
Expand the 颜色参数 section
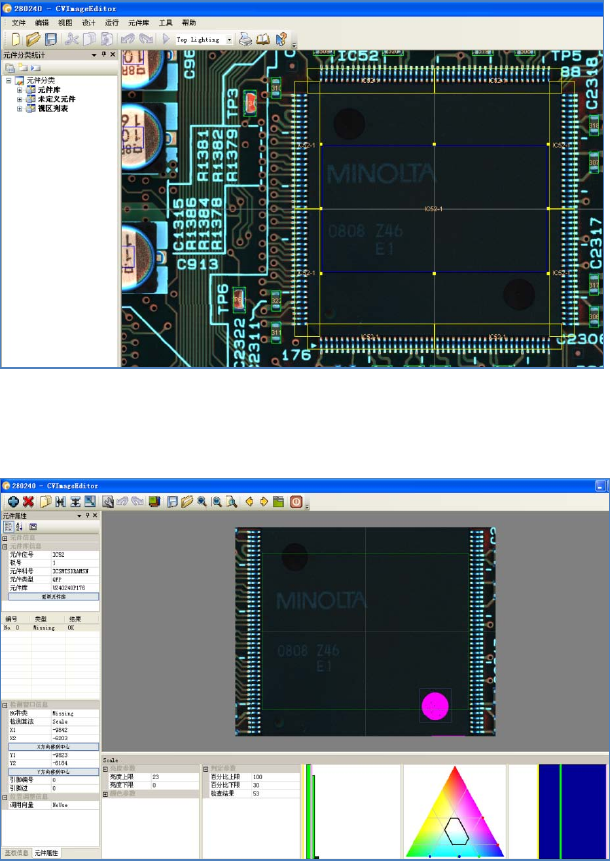pos(105,794)
